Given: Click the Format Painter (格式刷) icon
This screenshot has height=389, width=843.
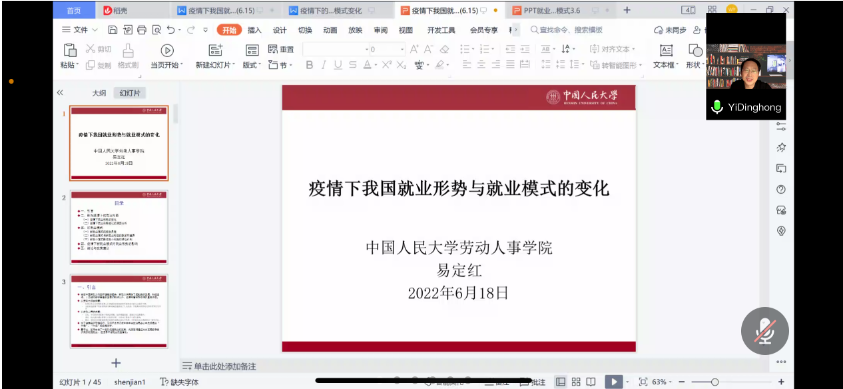Looking at the screenshot, I should click(x=128, y=50).
